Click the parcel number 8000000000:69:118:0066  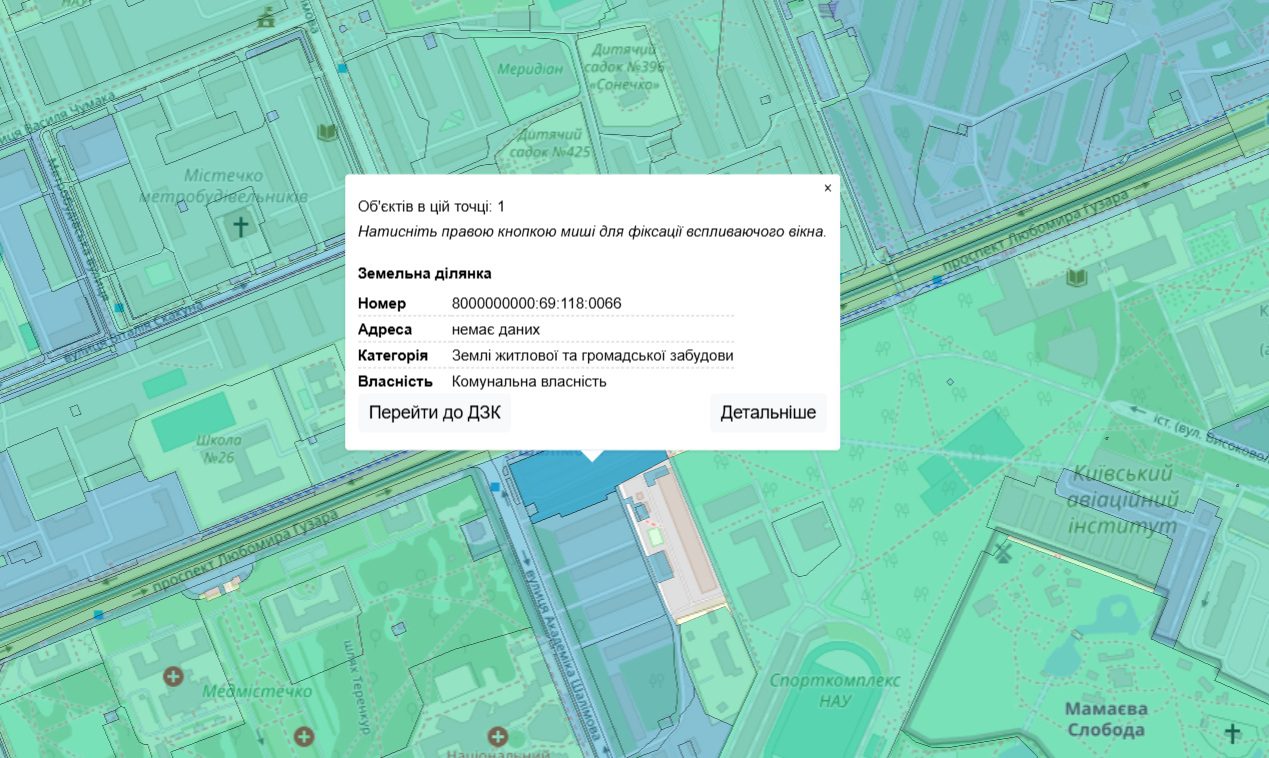tap(537, 304)
